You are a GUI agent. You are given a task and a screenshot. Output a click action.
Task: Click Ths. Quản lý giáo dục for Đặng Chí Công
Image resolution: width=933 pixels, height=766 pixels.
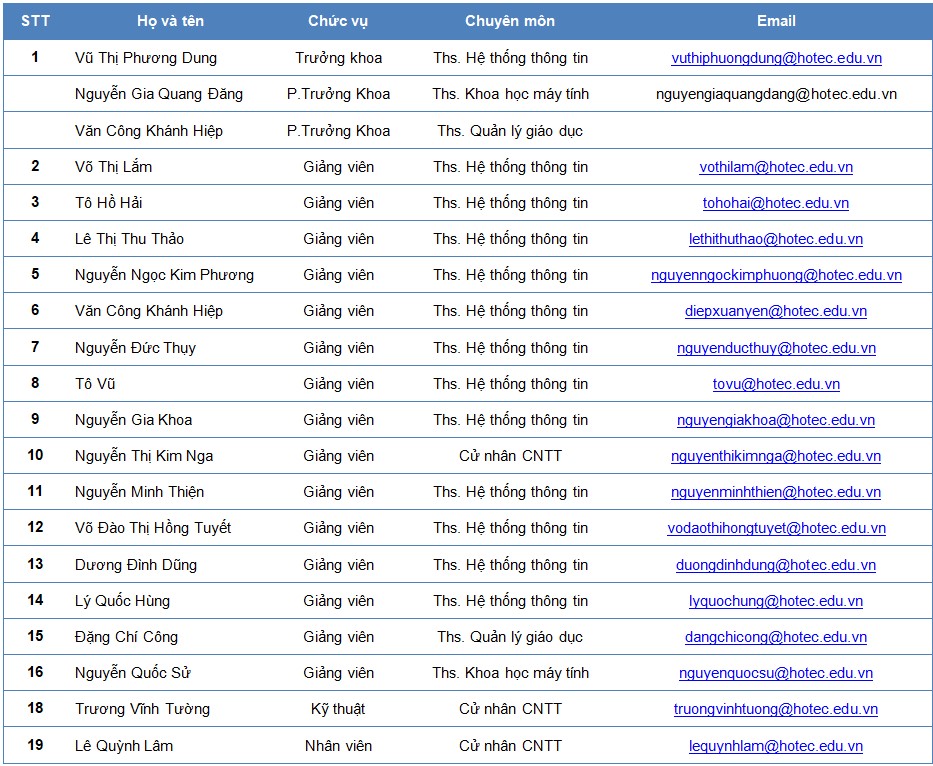(510, 637)
